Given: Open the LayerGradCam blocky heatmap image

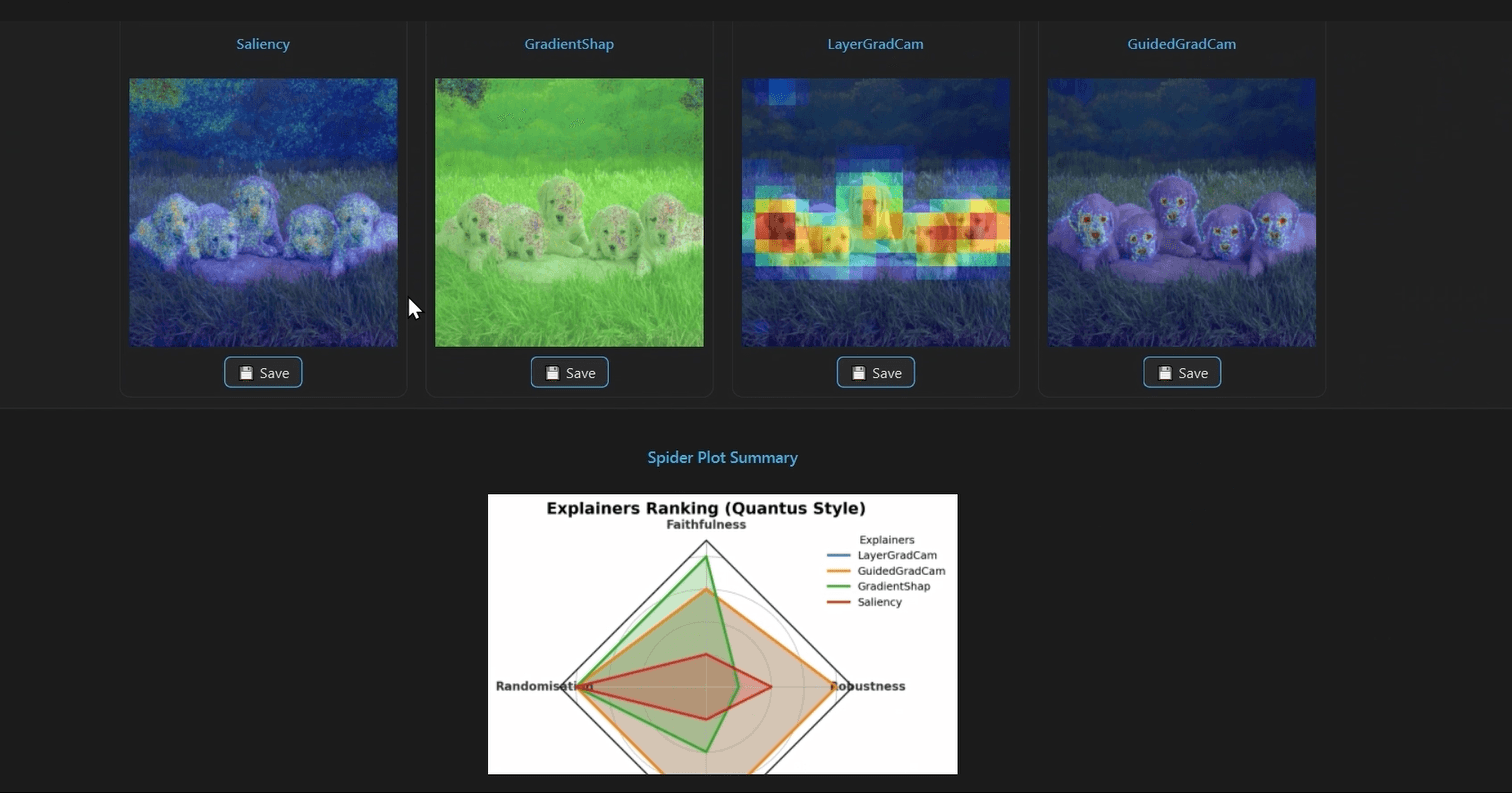Looking at the screenshot, I should coord(875,213).
